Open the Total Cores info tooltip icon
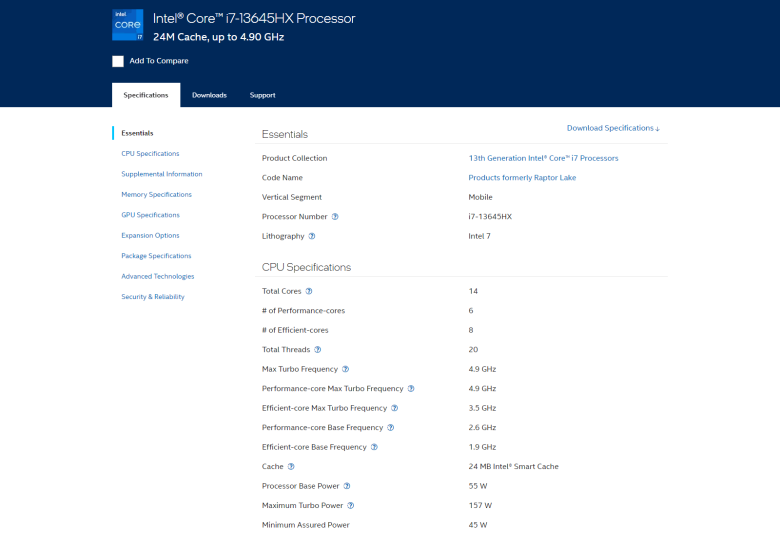 coord(309,291)
